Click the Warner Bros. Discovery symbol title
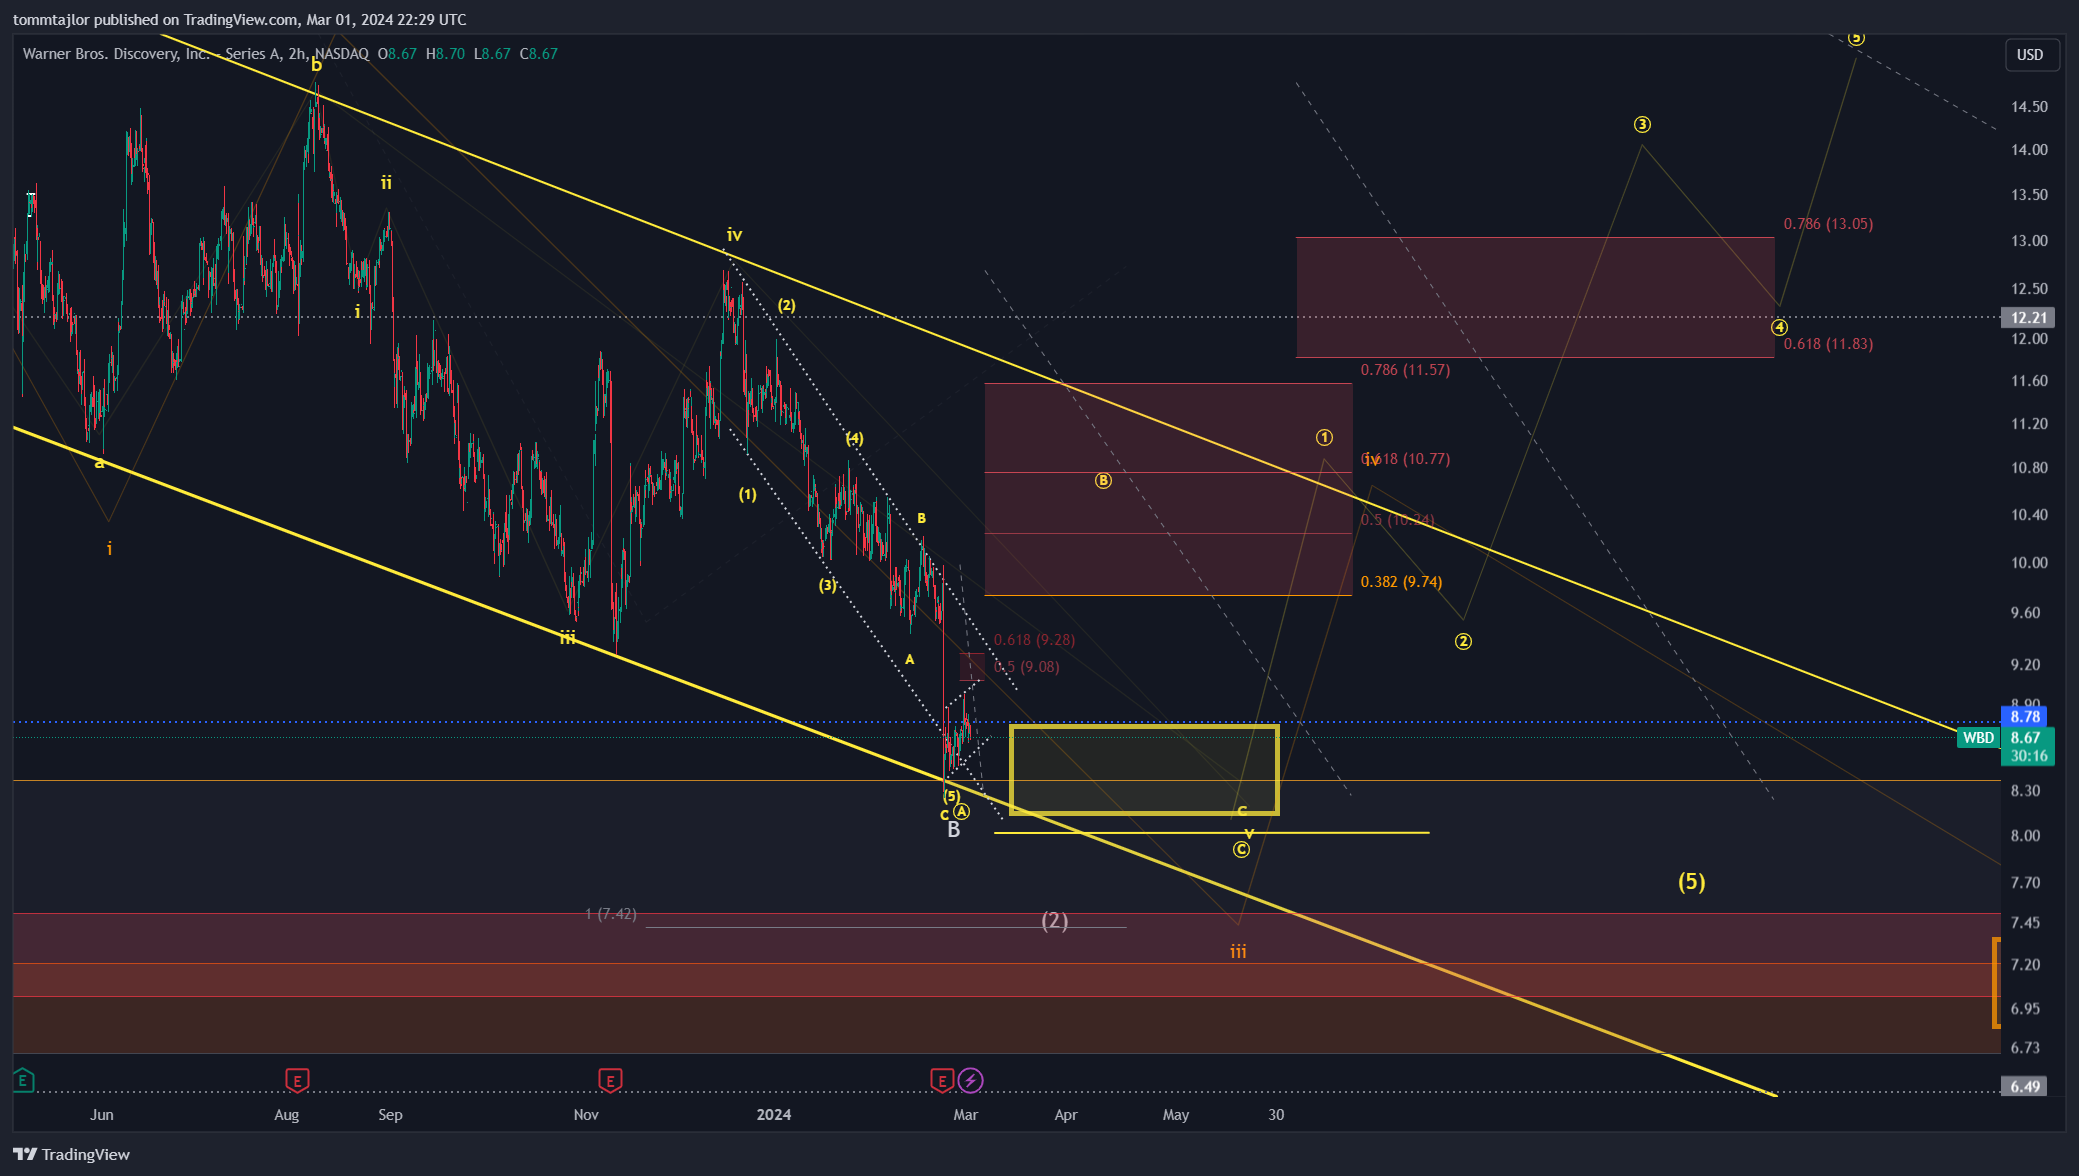Image resolution: width=2079 pixels, height=1176 pixels. point(196,54)
